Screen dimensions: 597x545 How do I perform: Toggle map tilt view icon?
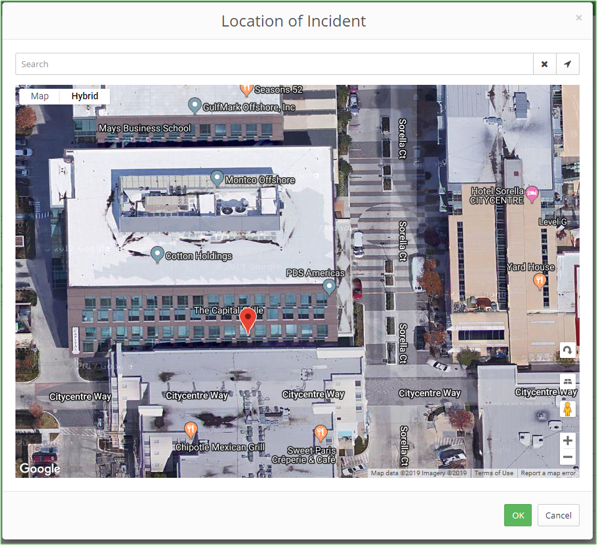click(x=567, y=381)
